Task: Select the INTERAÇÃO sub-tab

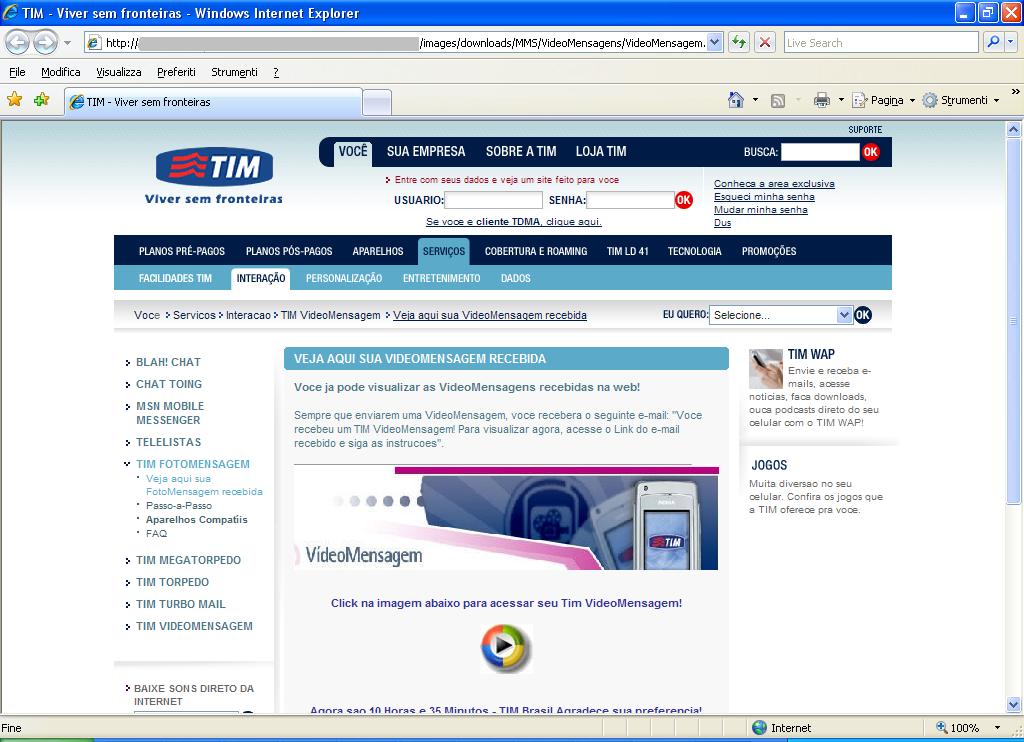Action: click(x=261, y=278)
